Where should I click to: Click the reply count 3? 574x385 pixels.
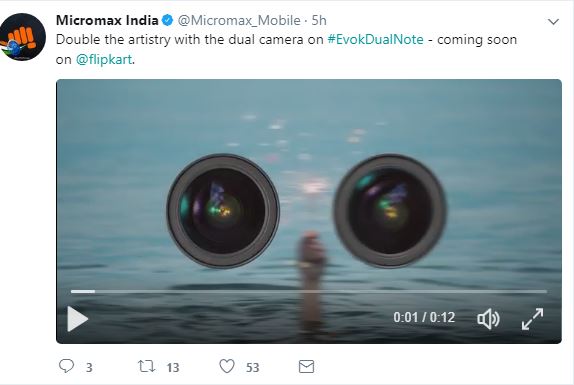coord(89,367)
